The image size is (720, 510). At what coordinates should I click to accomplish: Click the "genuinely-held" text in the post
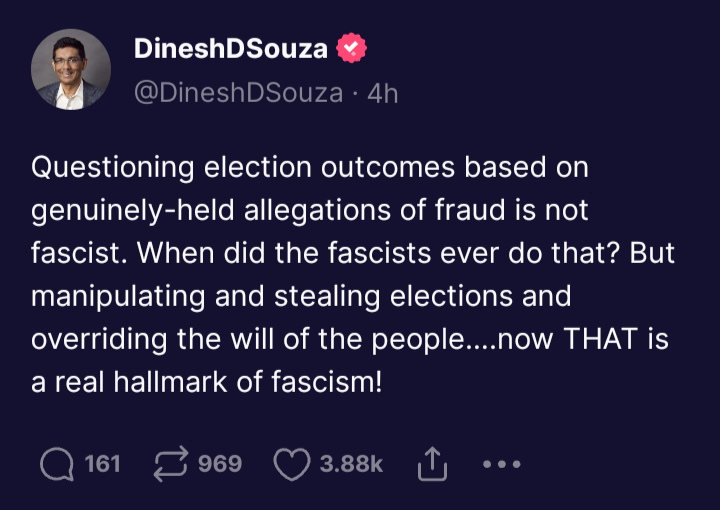(133, 210)
